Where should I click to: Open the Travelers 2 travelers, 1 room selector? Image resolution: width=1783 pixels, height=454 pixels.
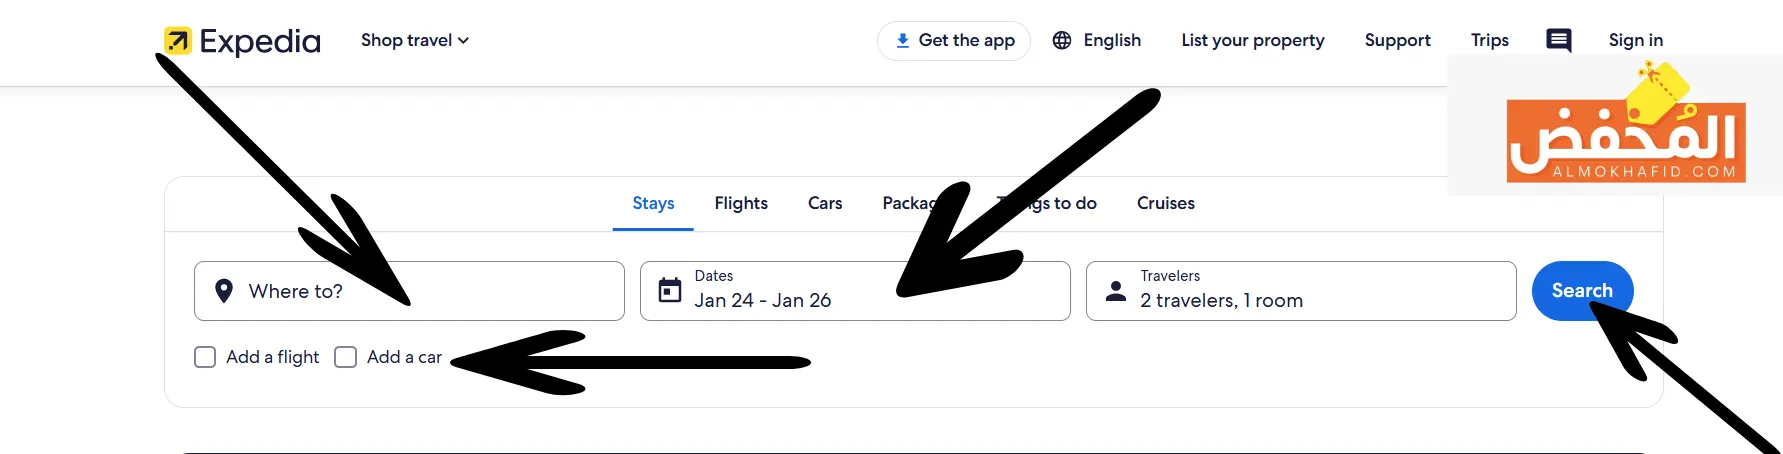click(x=1301, y=291)
